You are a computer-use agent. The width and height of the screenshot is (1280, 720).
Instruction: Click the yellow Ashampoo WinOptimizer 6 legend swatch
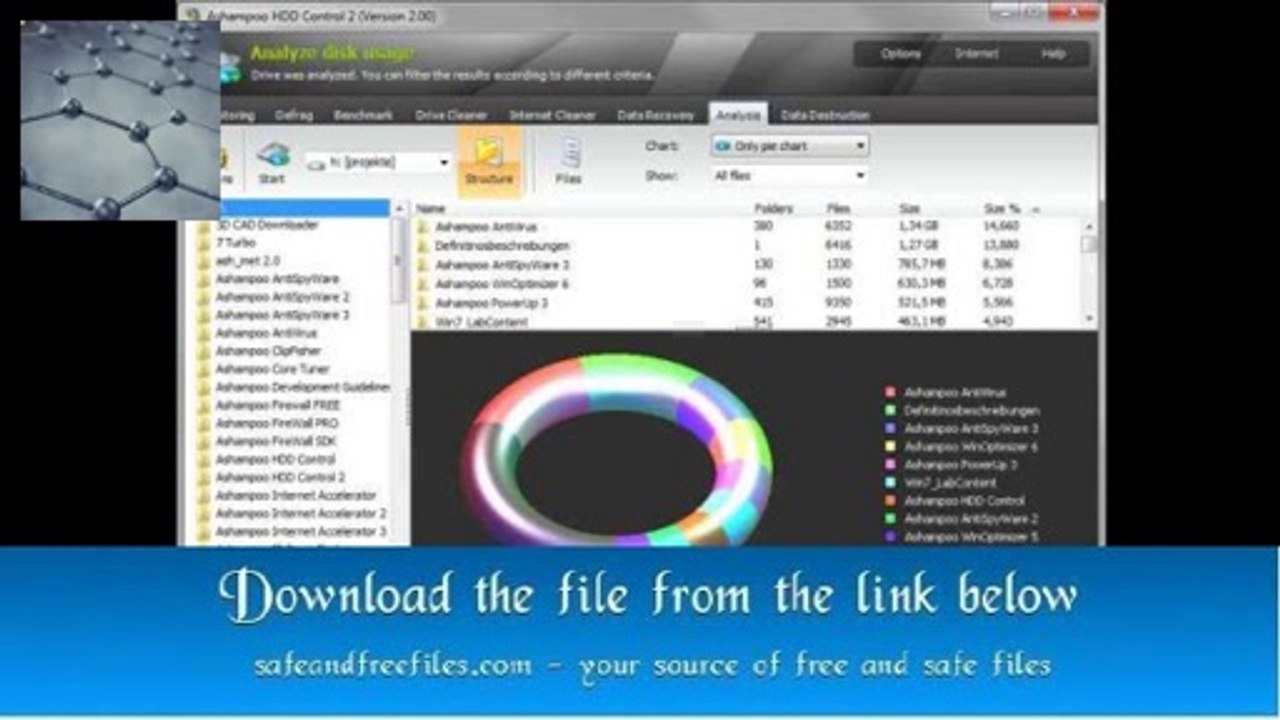click(890, 447)
